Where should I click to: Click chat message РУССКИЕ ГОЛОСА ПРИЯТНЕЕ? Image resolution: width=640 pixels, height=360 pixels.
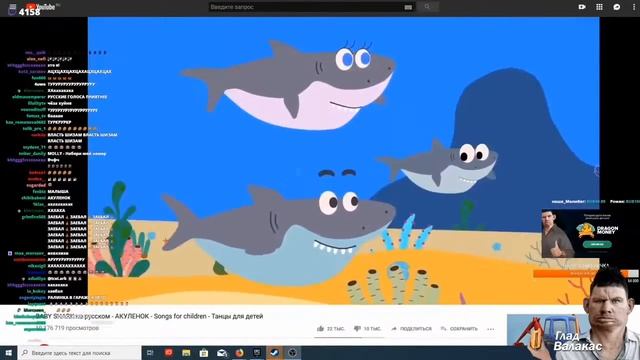[x=77, y=97]
